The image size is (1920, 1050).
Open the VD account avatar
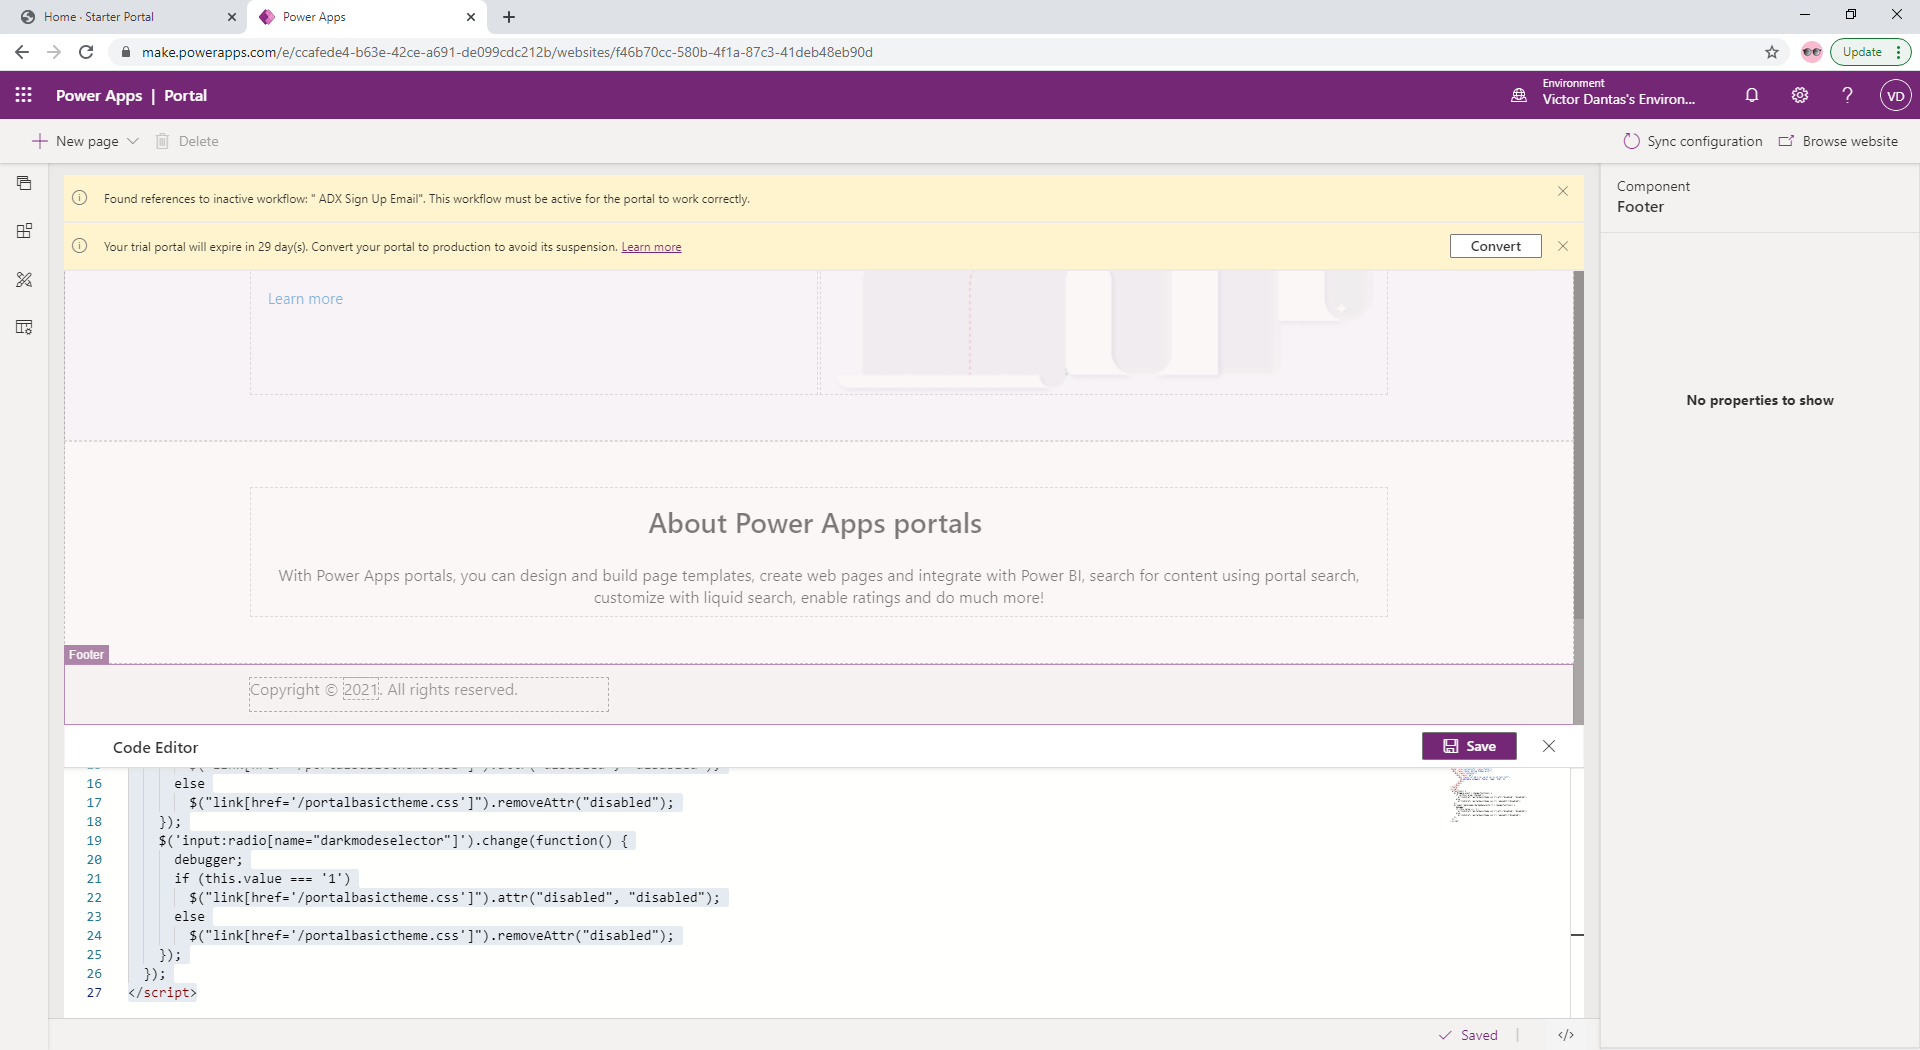point(1895,96)
